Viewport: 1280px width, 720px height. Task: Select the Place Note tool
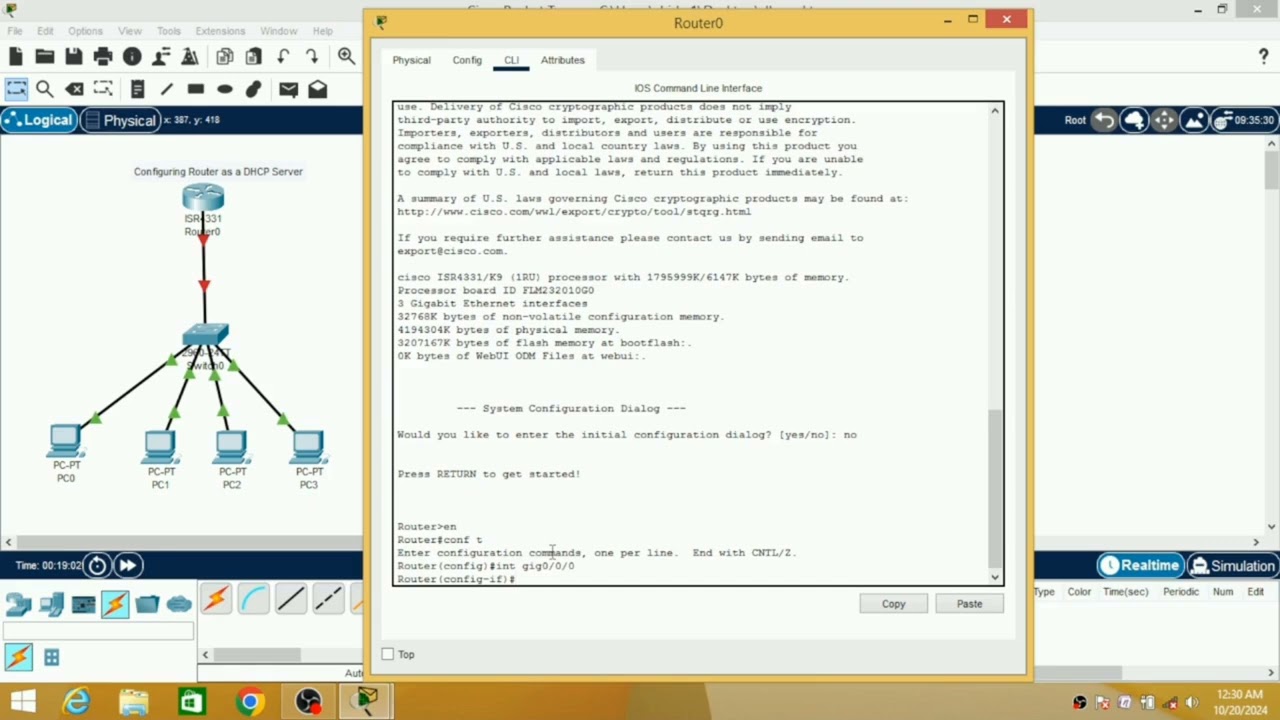tap(137, 89)
